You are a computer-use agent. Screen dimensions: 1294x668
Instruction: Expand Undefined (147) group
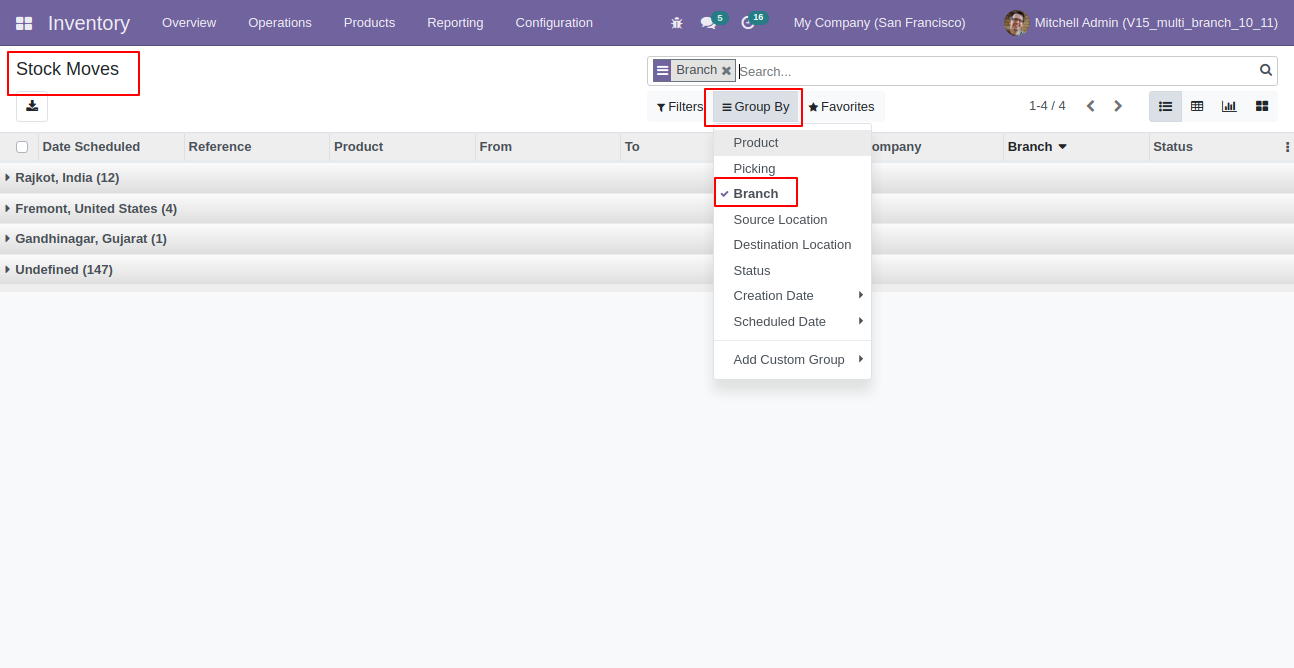(647, 270)
